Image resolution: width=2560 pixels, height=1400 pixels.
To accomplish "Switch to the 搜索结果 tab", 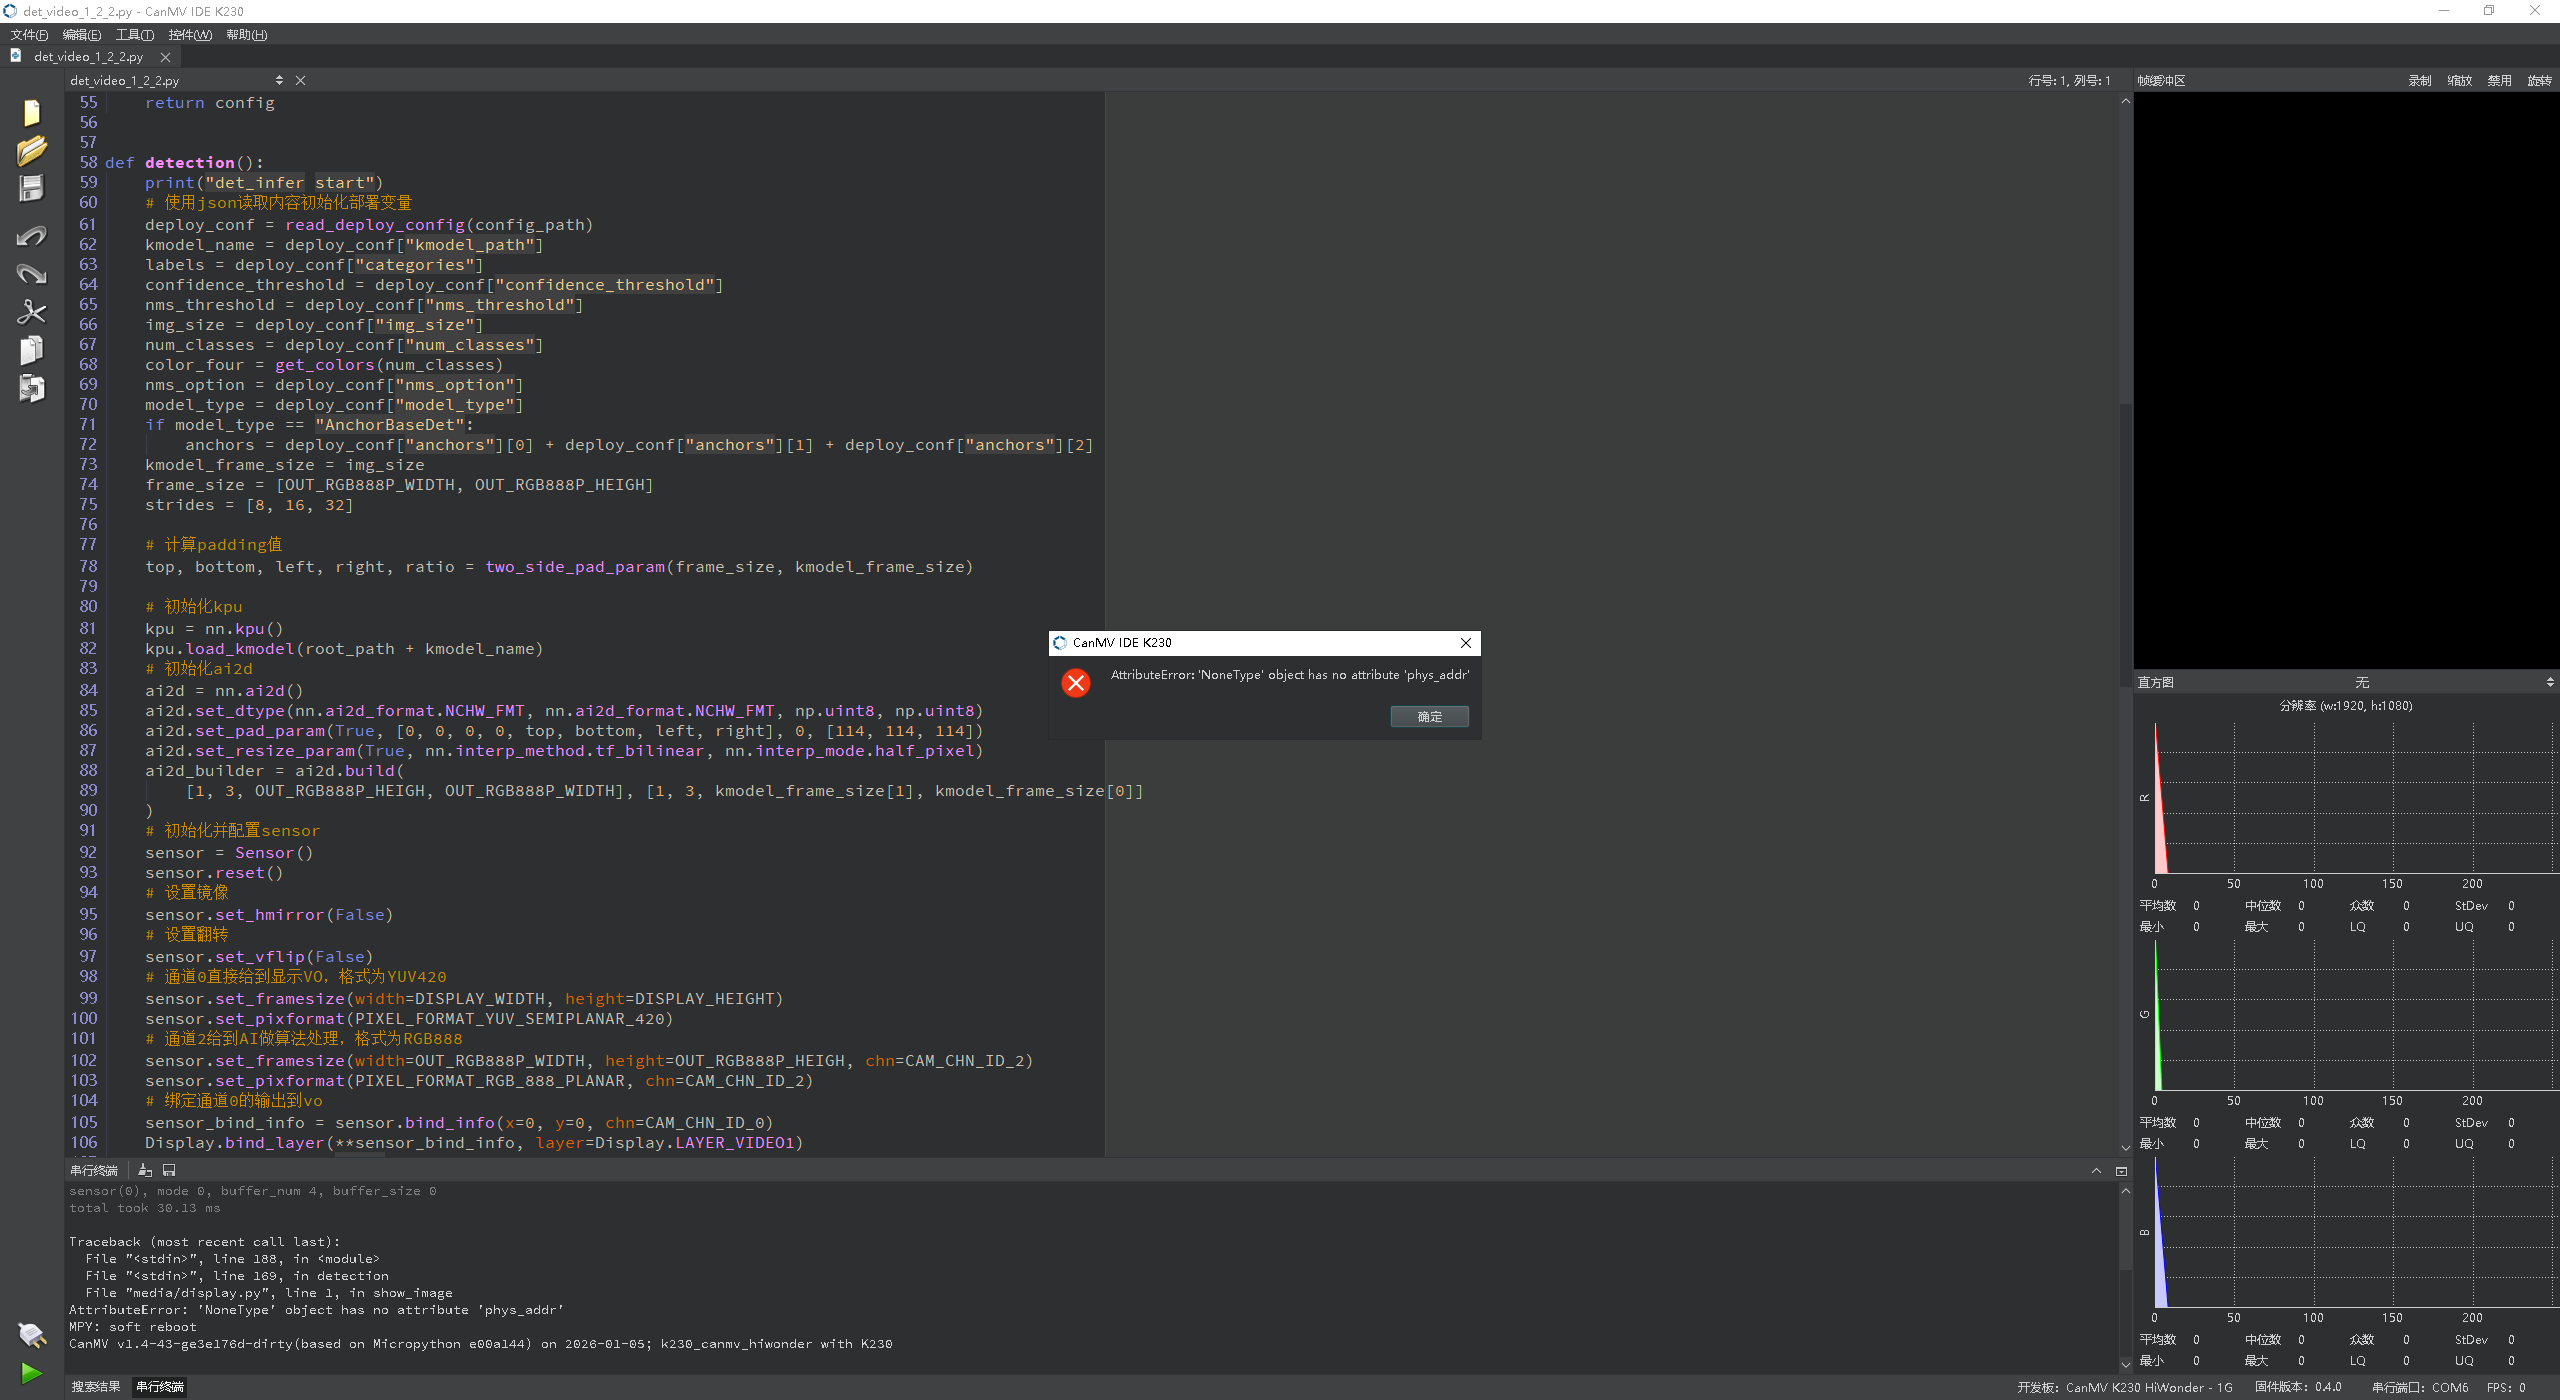I will click(x=96, y=1387).
